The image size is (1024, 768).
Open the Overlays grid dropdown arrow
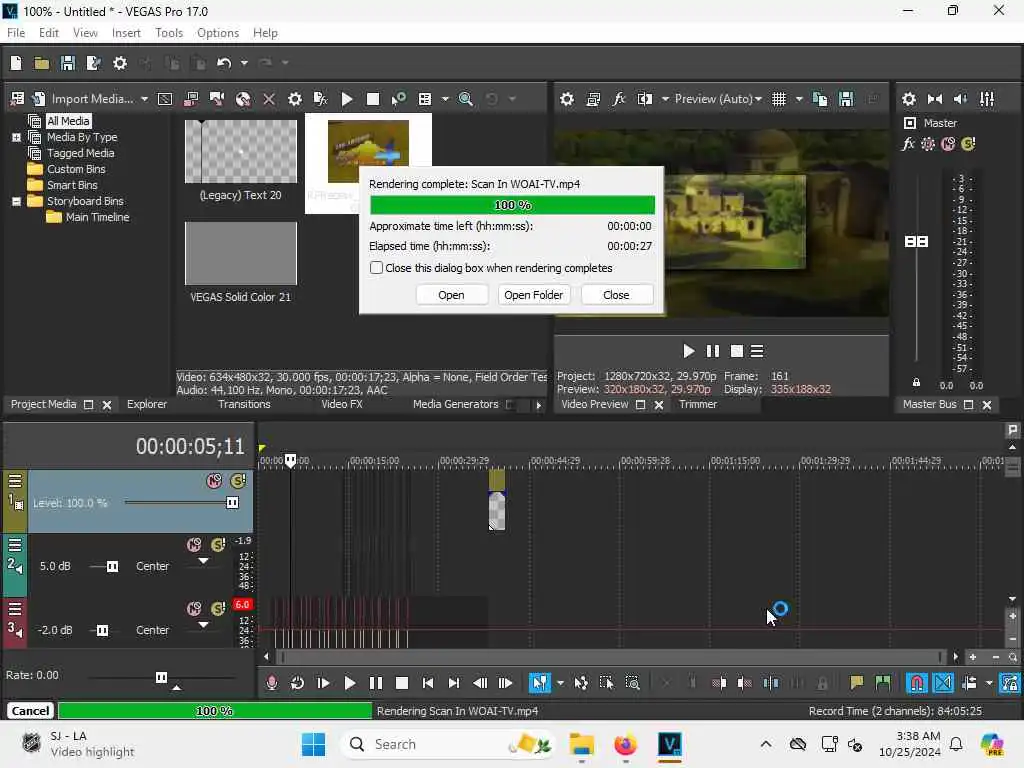(x=799, y=99)
